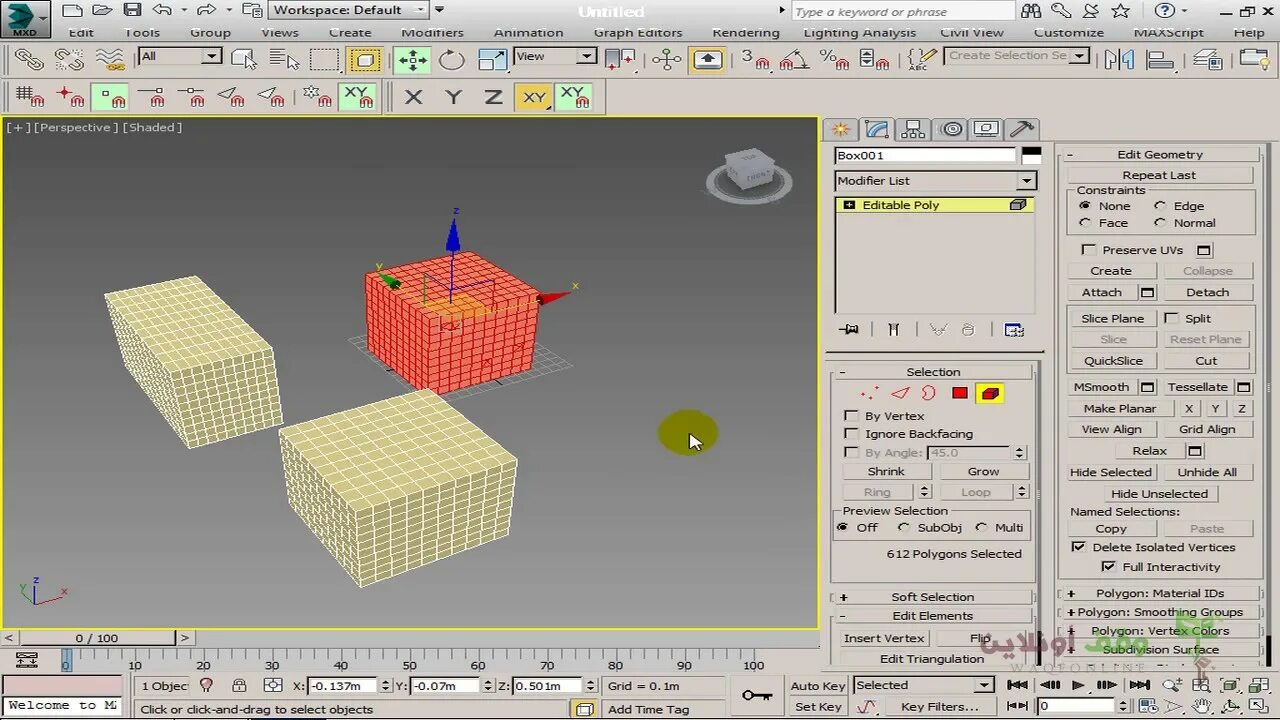
Task: Click the Shrink selection button
Action: [886, 472]
